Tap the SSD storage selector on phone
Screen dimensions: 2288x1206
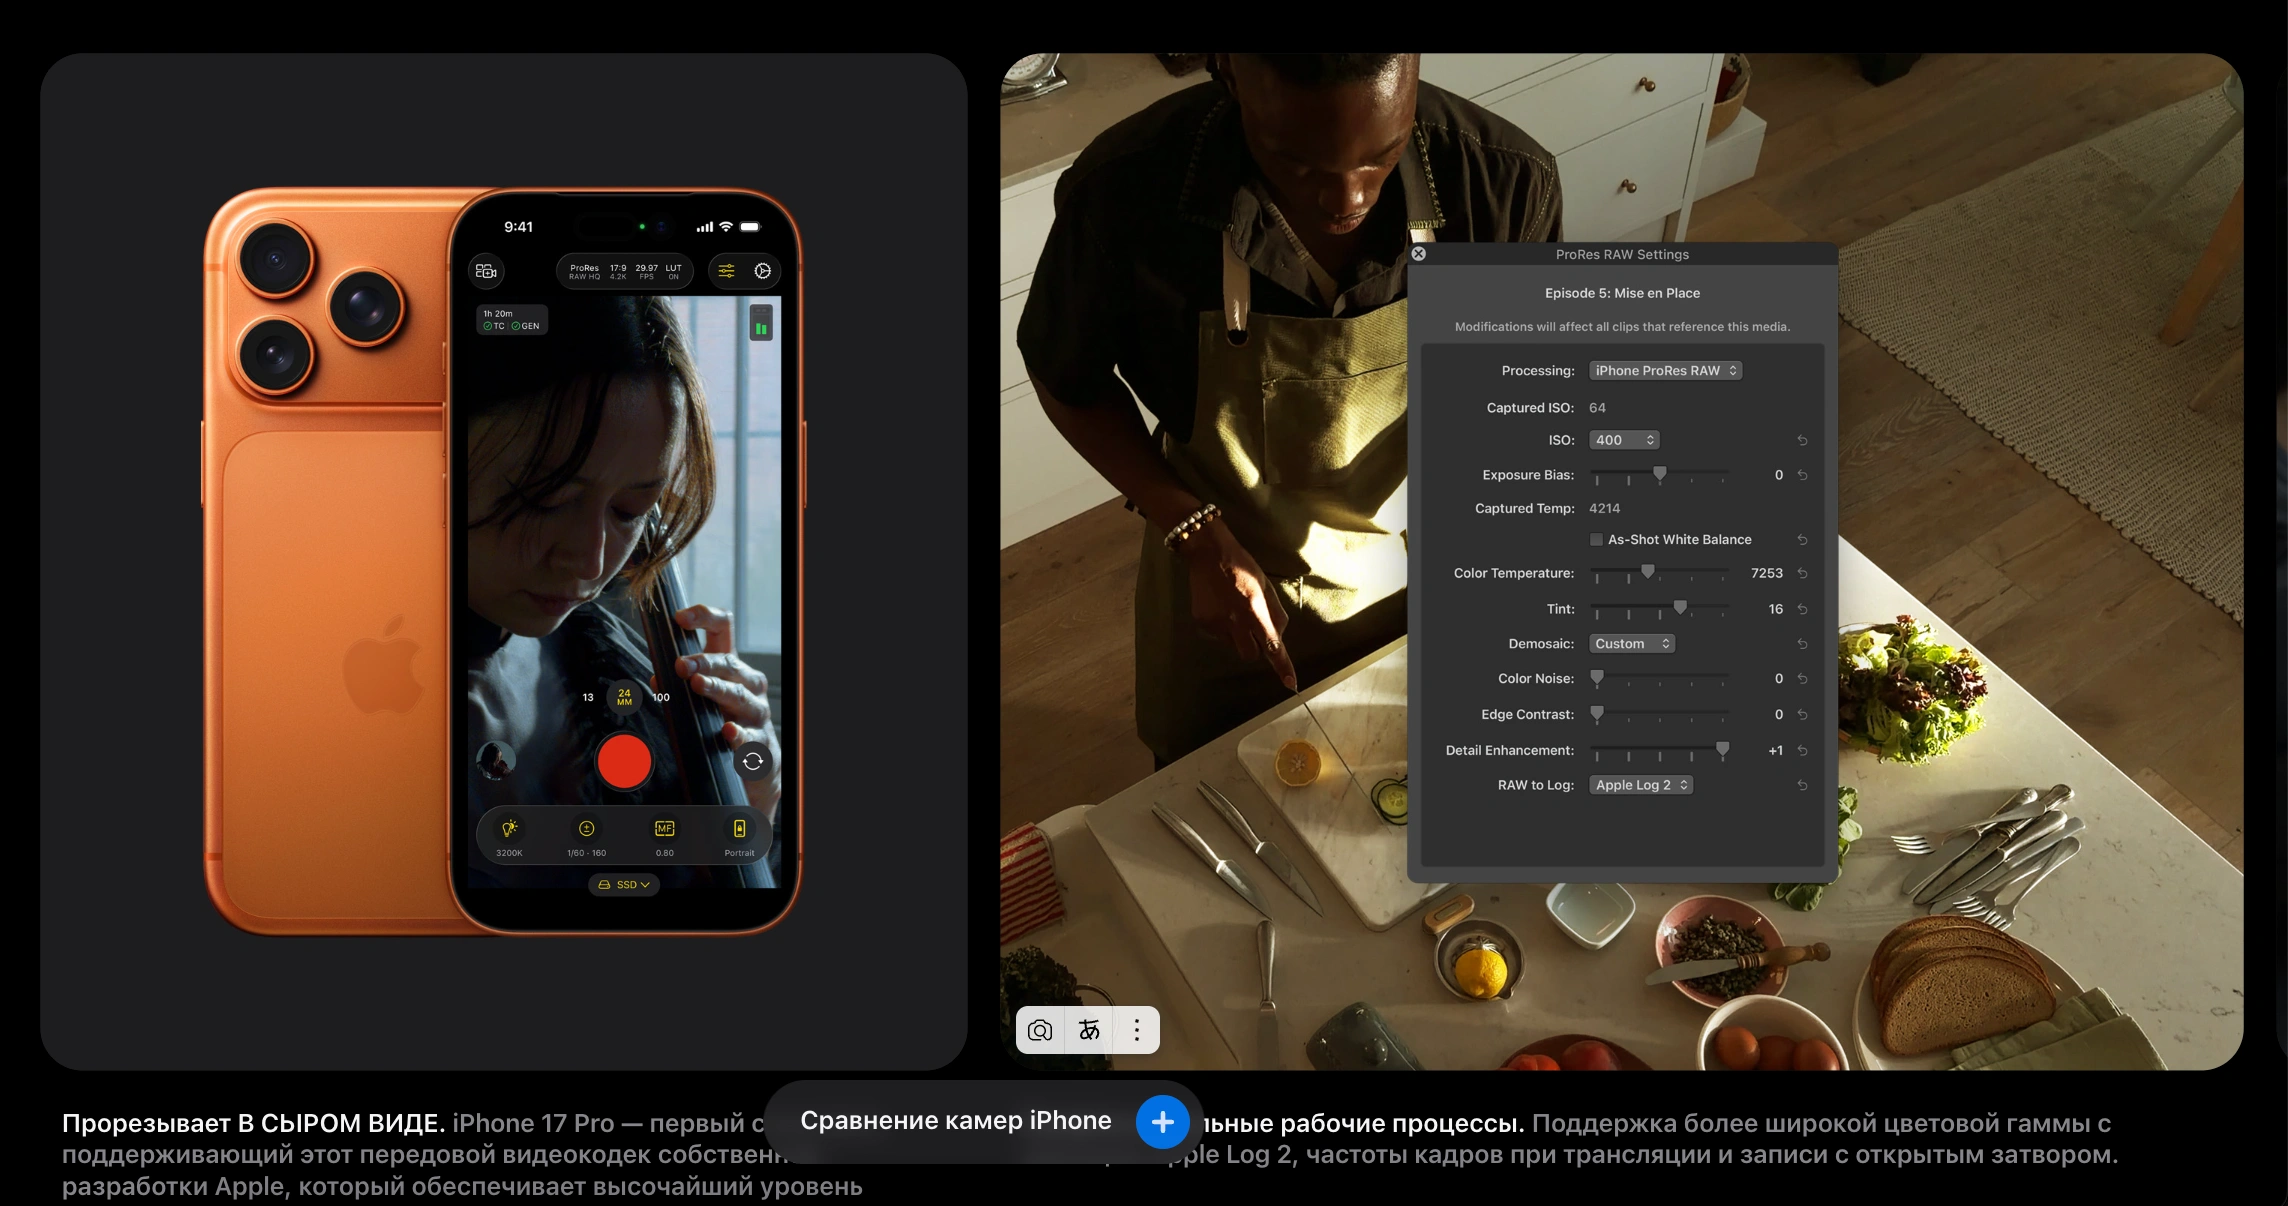(x=624, y=885)
